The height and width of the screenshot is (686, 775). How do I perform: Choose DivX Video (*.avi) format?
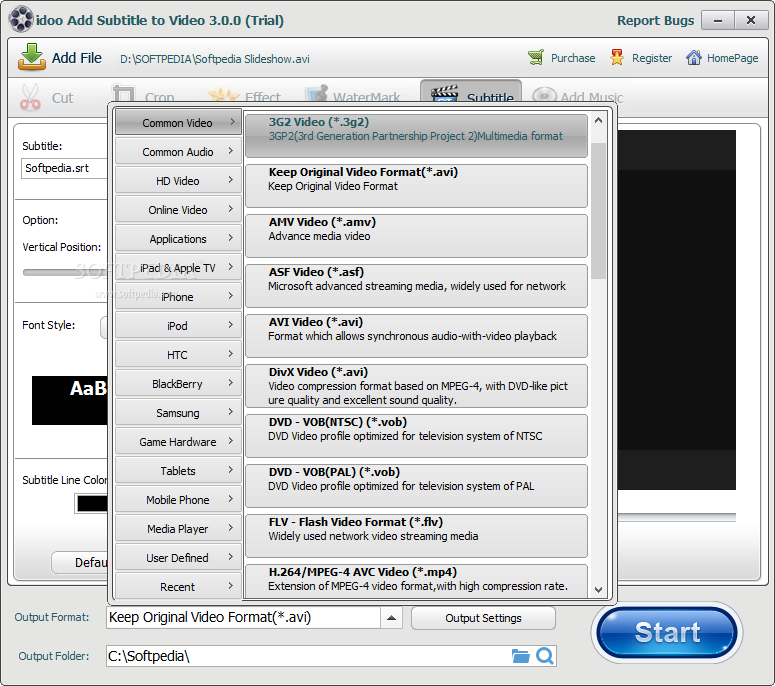pyautogui.click(x=417, y=386)
